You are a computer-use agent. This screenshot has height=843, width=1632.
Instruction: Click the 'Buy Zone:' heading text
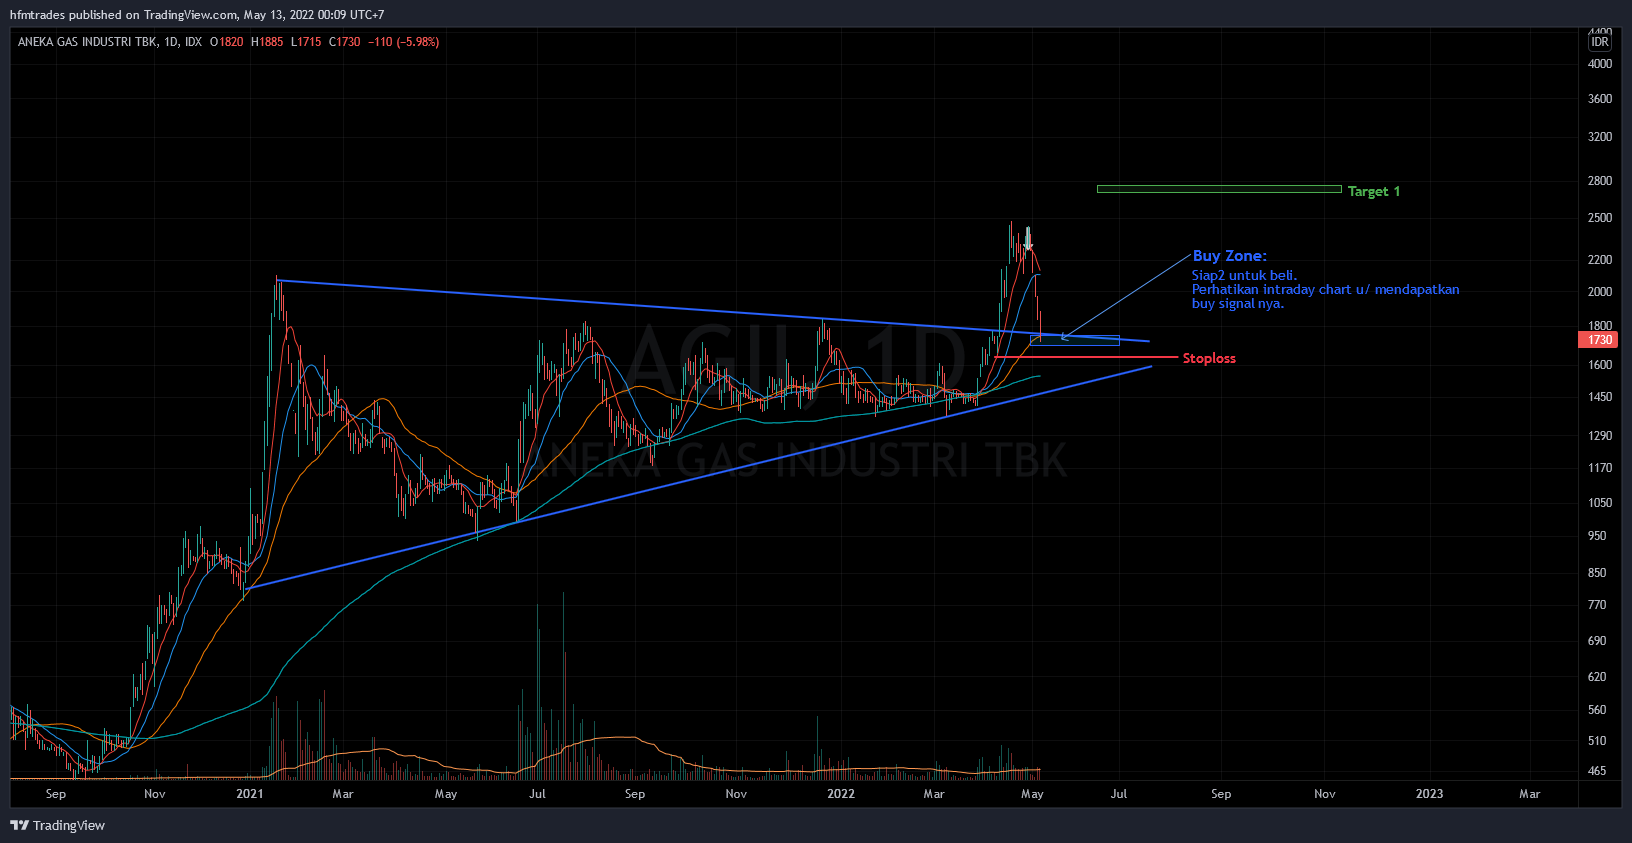click(x=1229, y=256)
